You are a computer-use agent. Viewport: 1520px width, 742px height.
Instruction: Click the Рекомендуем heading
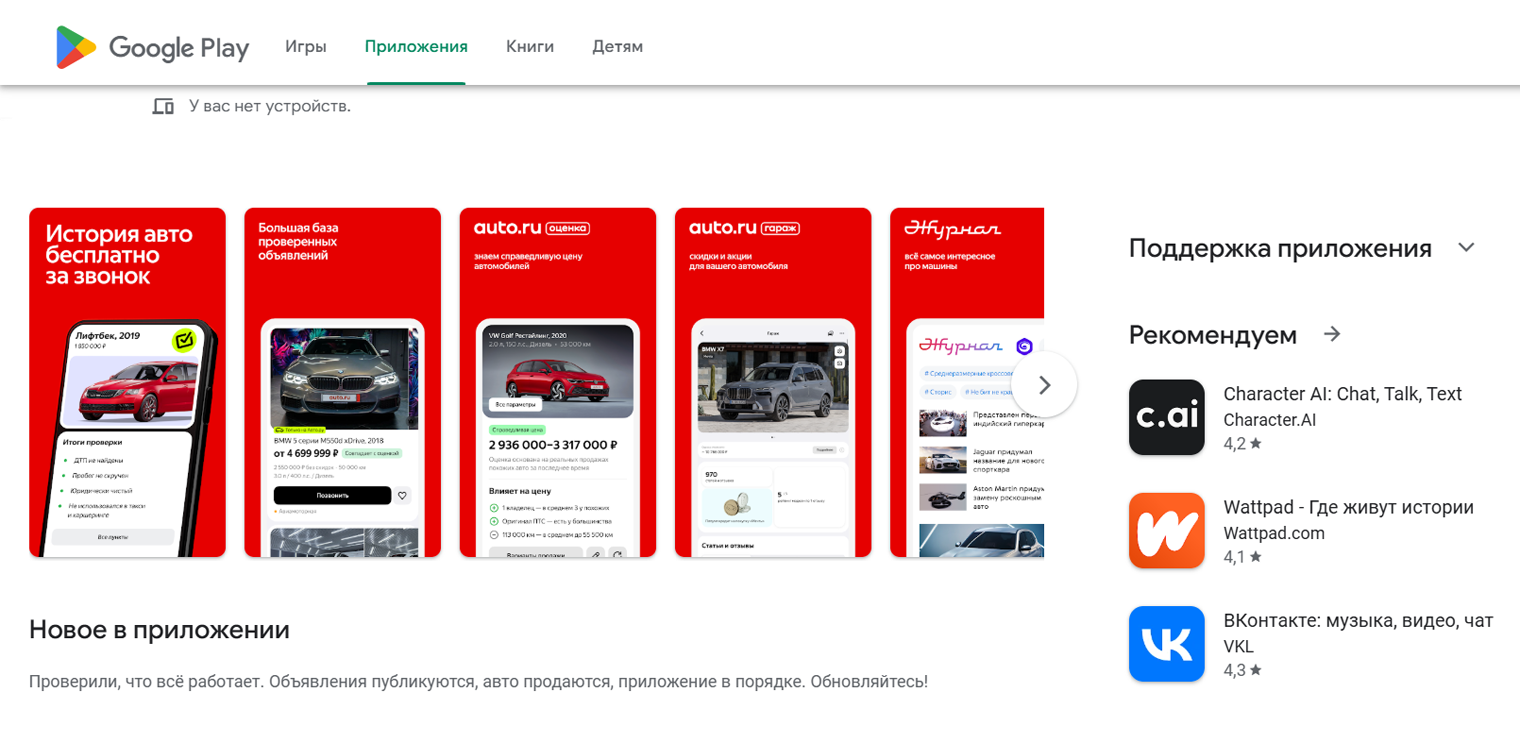pyautogui.click(x=1213, y=335)
